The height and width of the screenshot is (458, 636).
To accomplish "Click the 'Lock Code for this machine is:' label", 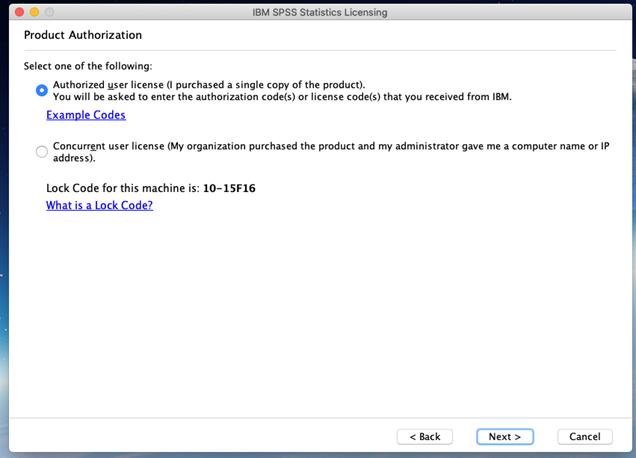I will [123, 188].
